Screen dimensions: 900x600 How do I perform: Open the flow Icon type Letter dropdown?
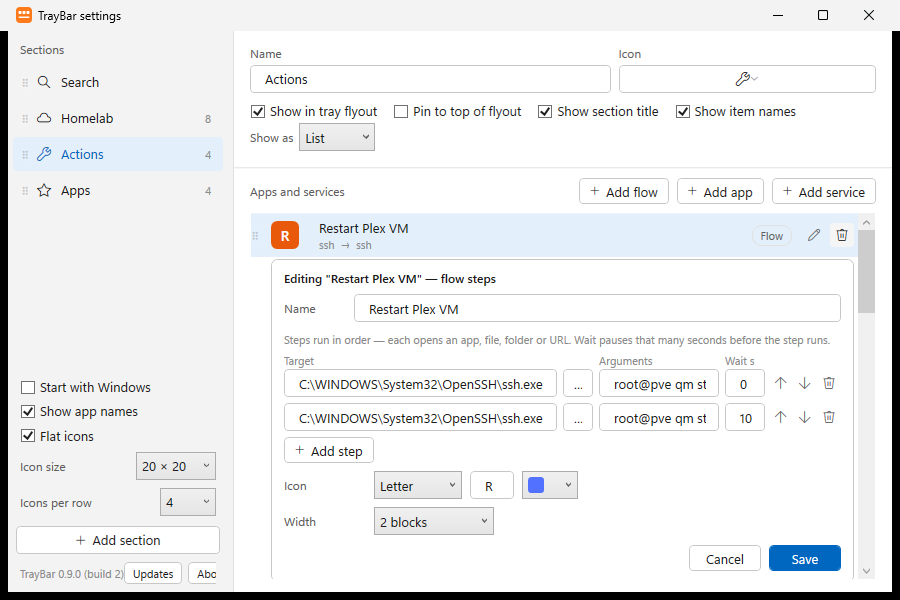tap(418, 486)
